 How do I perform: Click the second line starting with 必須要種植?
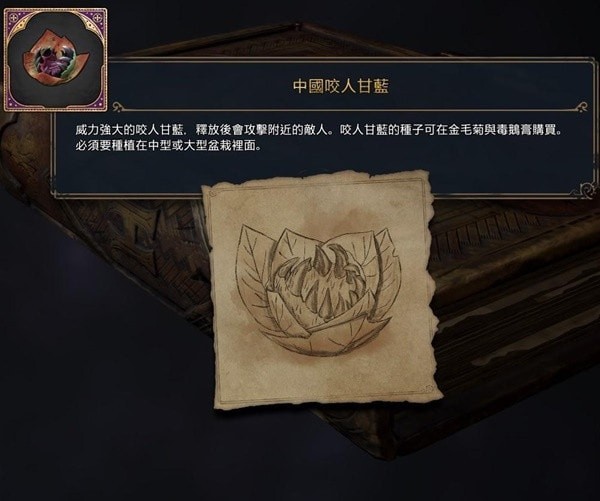168,146
